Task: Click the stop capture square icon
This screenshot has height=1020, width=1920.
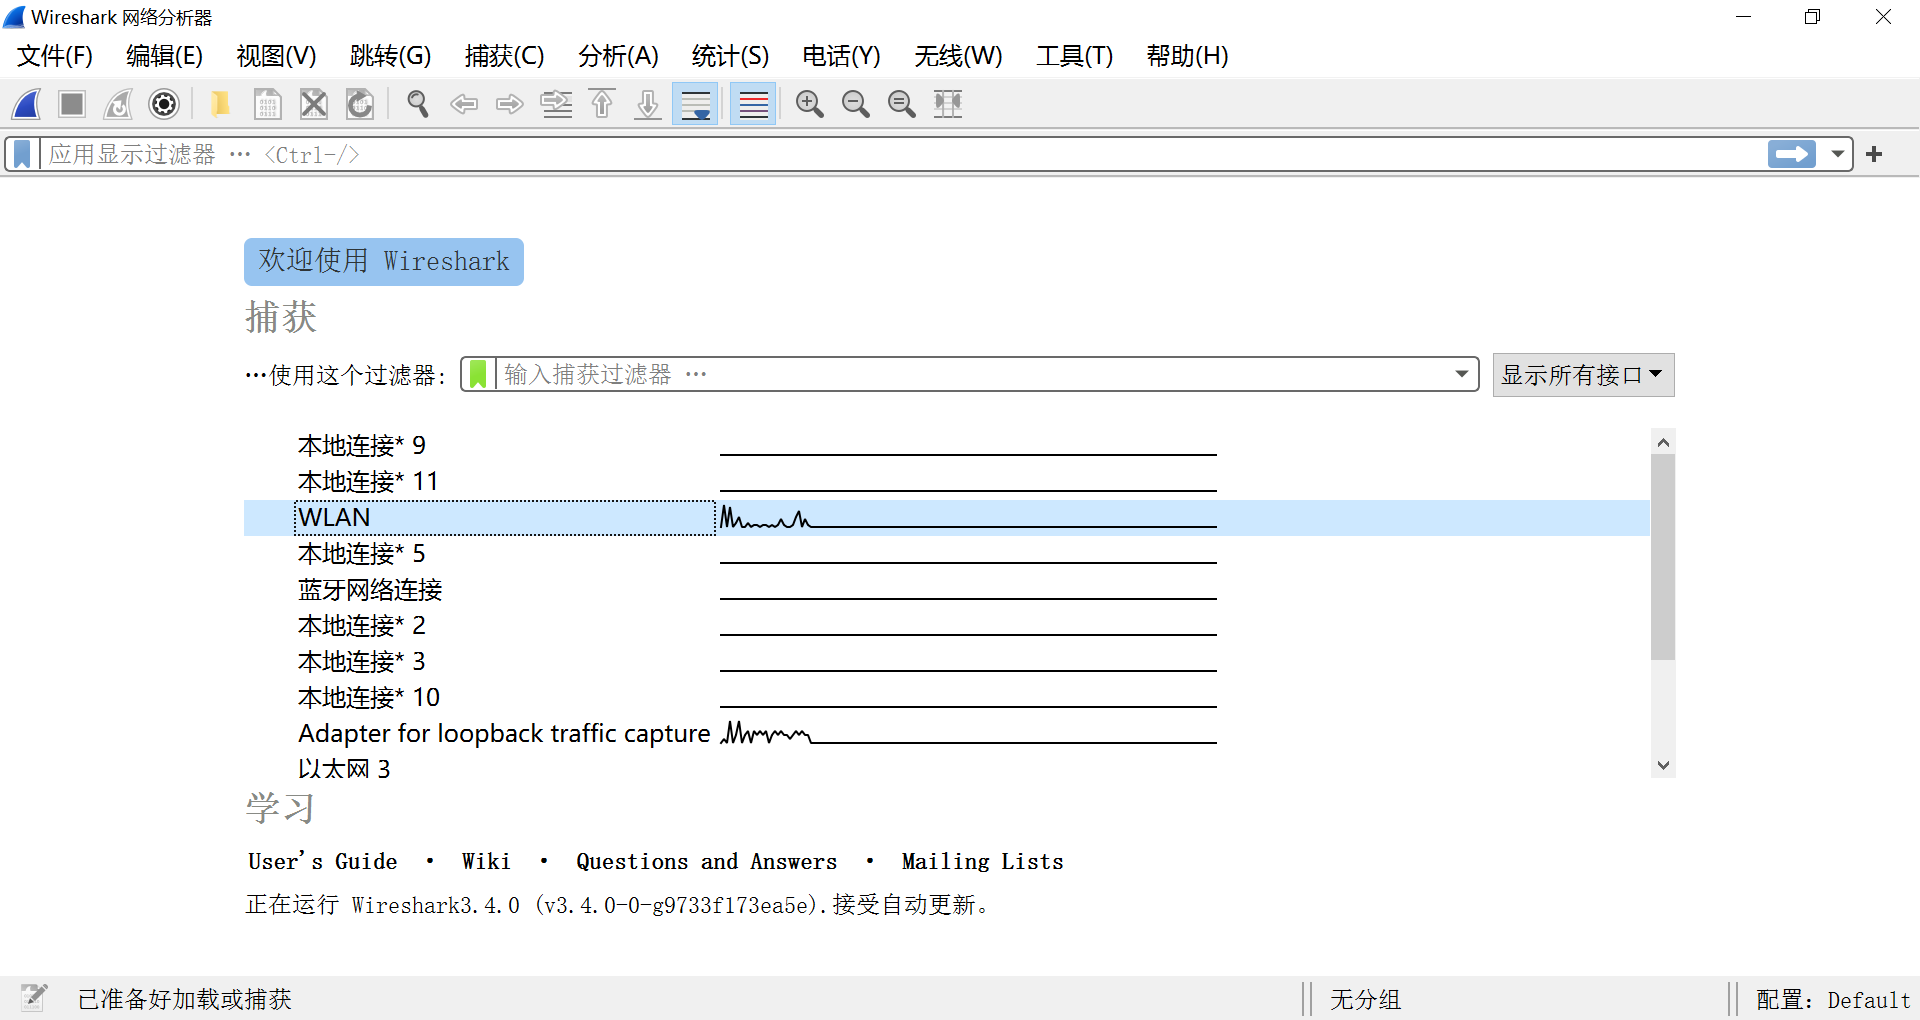Action: (x=72, y=104)
